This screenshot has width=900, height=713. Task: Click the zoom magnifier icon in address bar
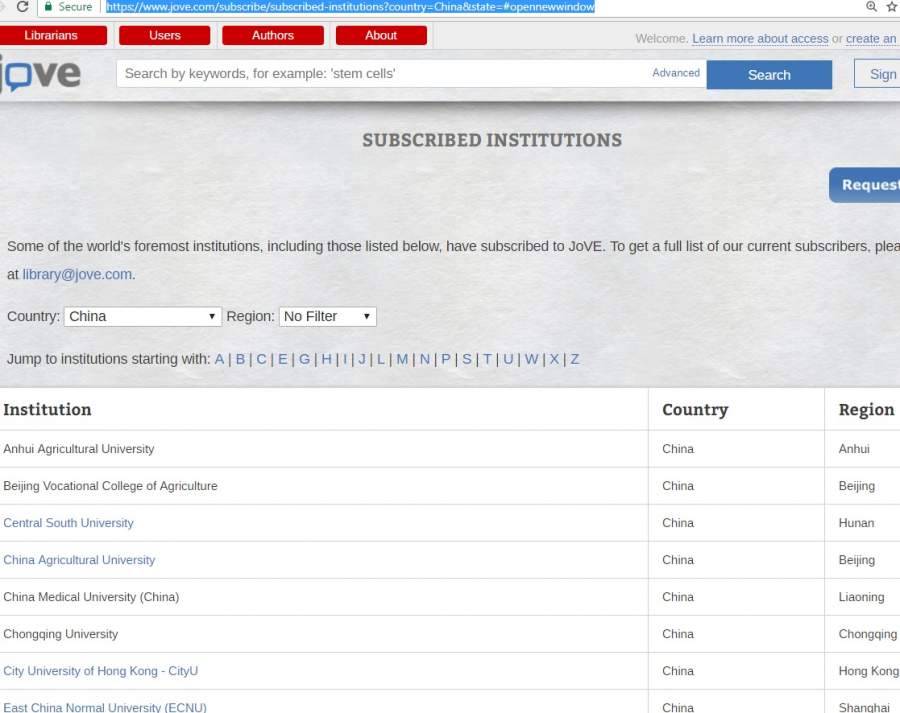(x=871, y=6)
